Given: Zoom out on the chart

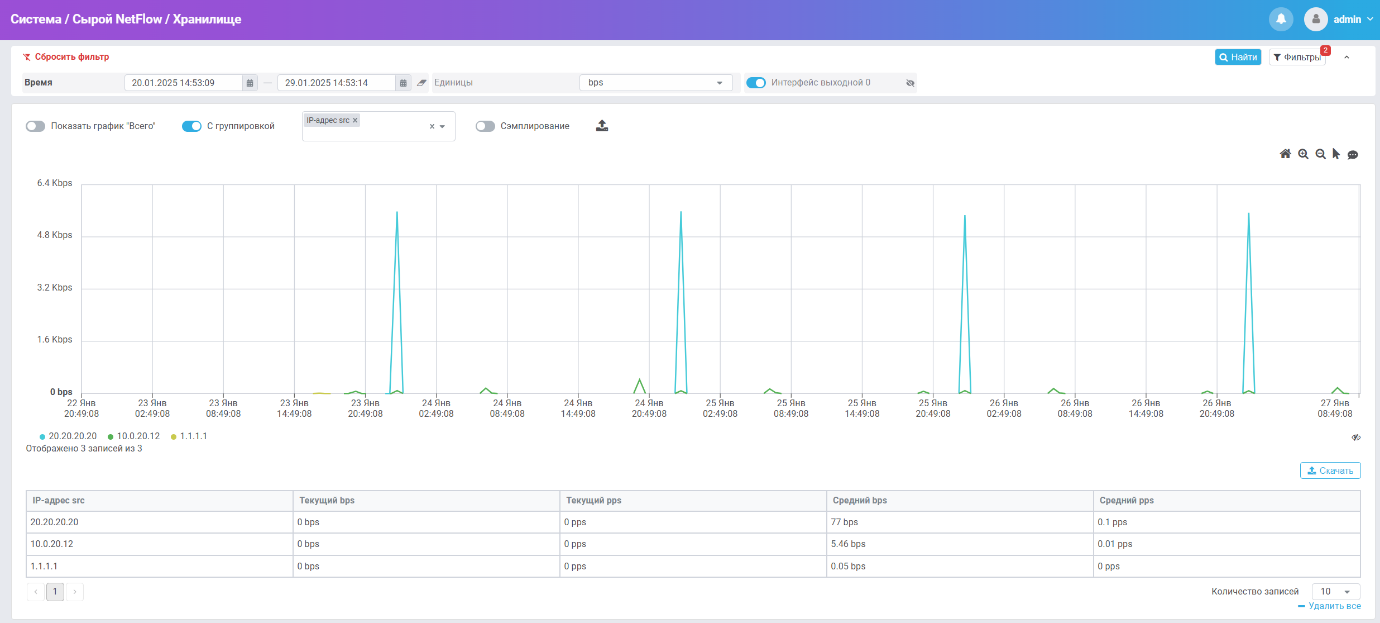Looking at the screenshot, I should click(1320, 154).
